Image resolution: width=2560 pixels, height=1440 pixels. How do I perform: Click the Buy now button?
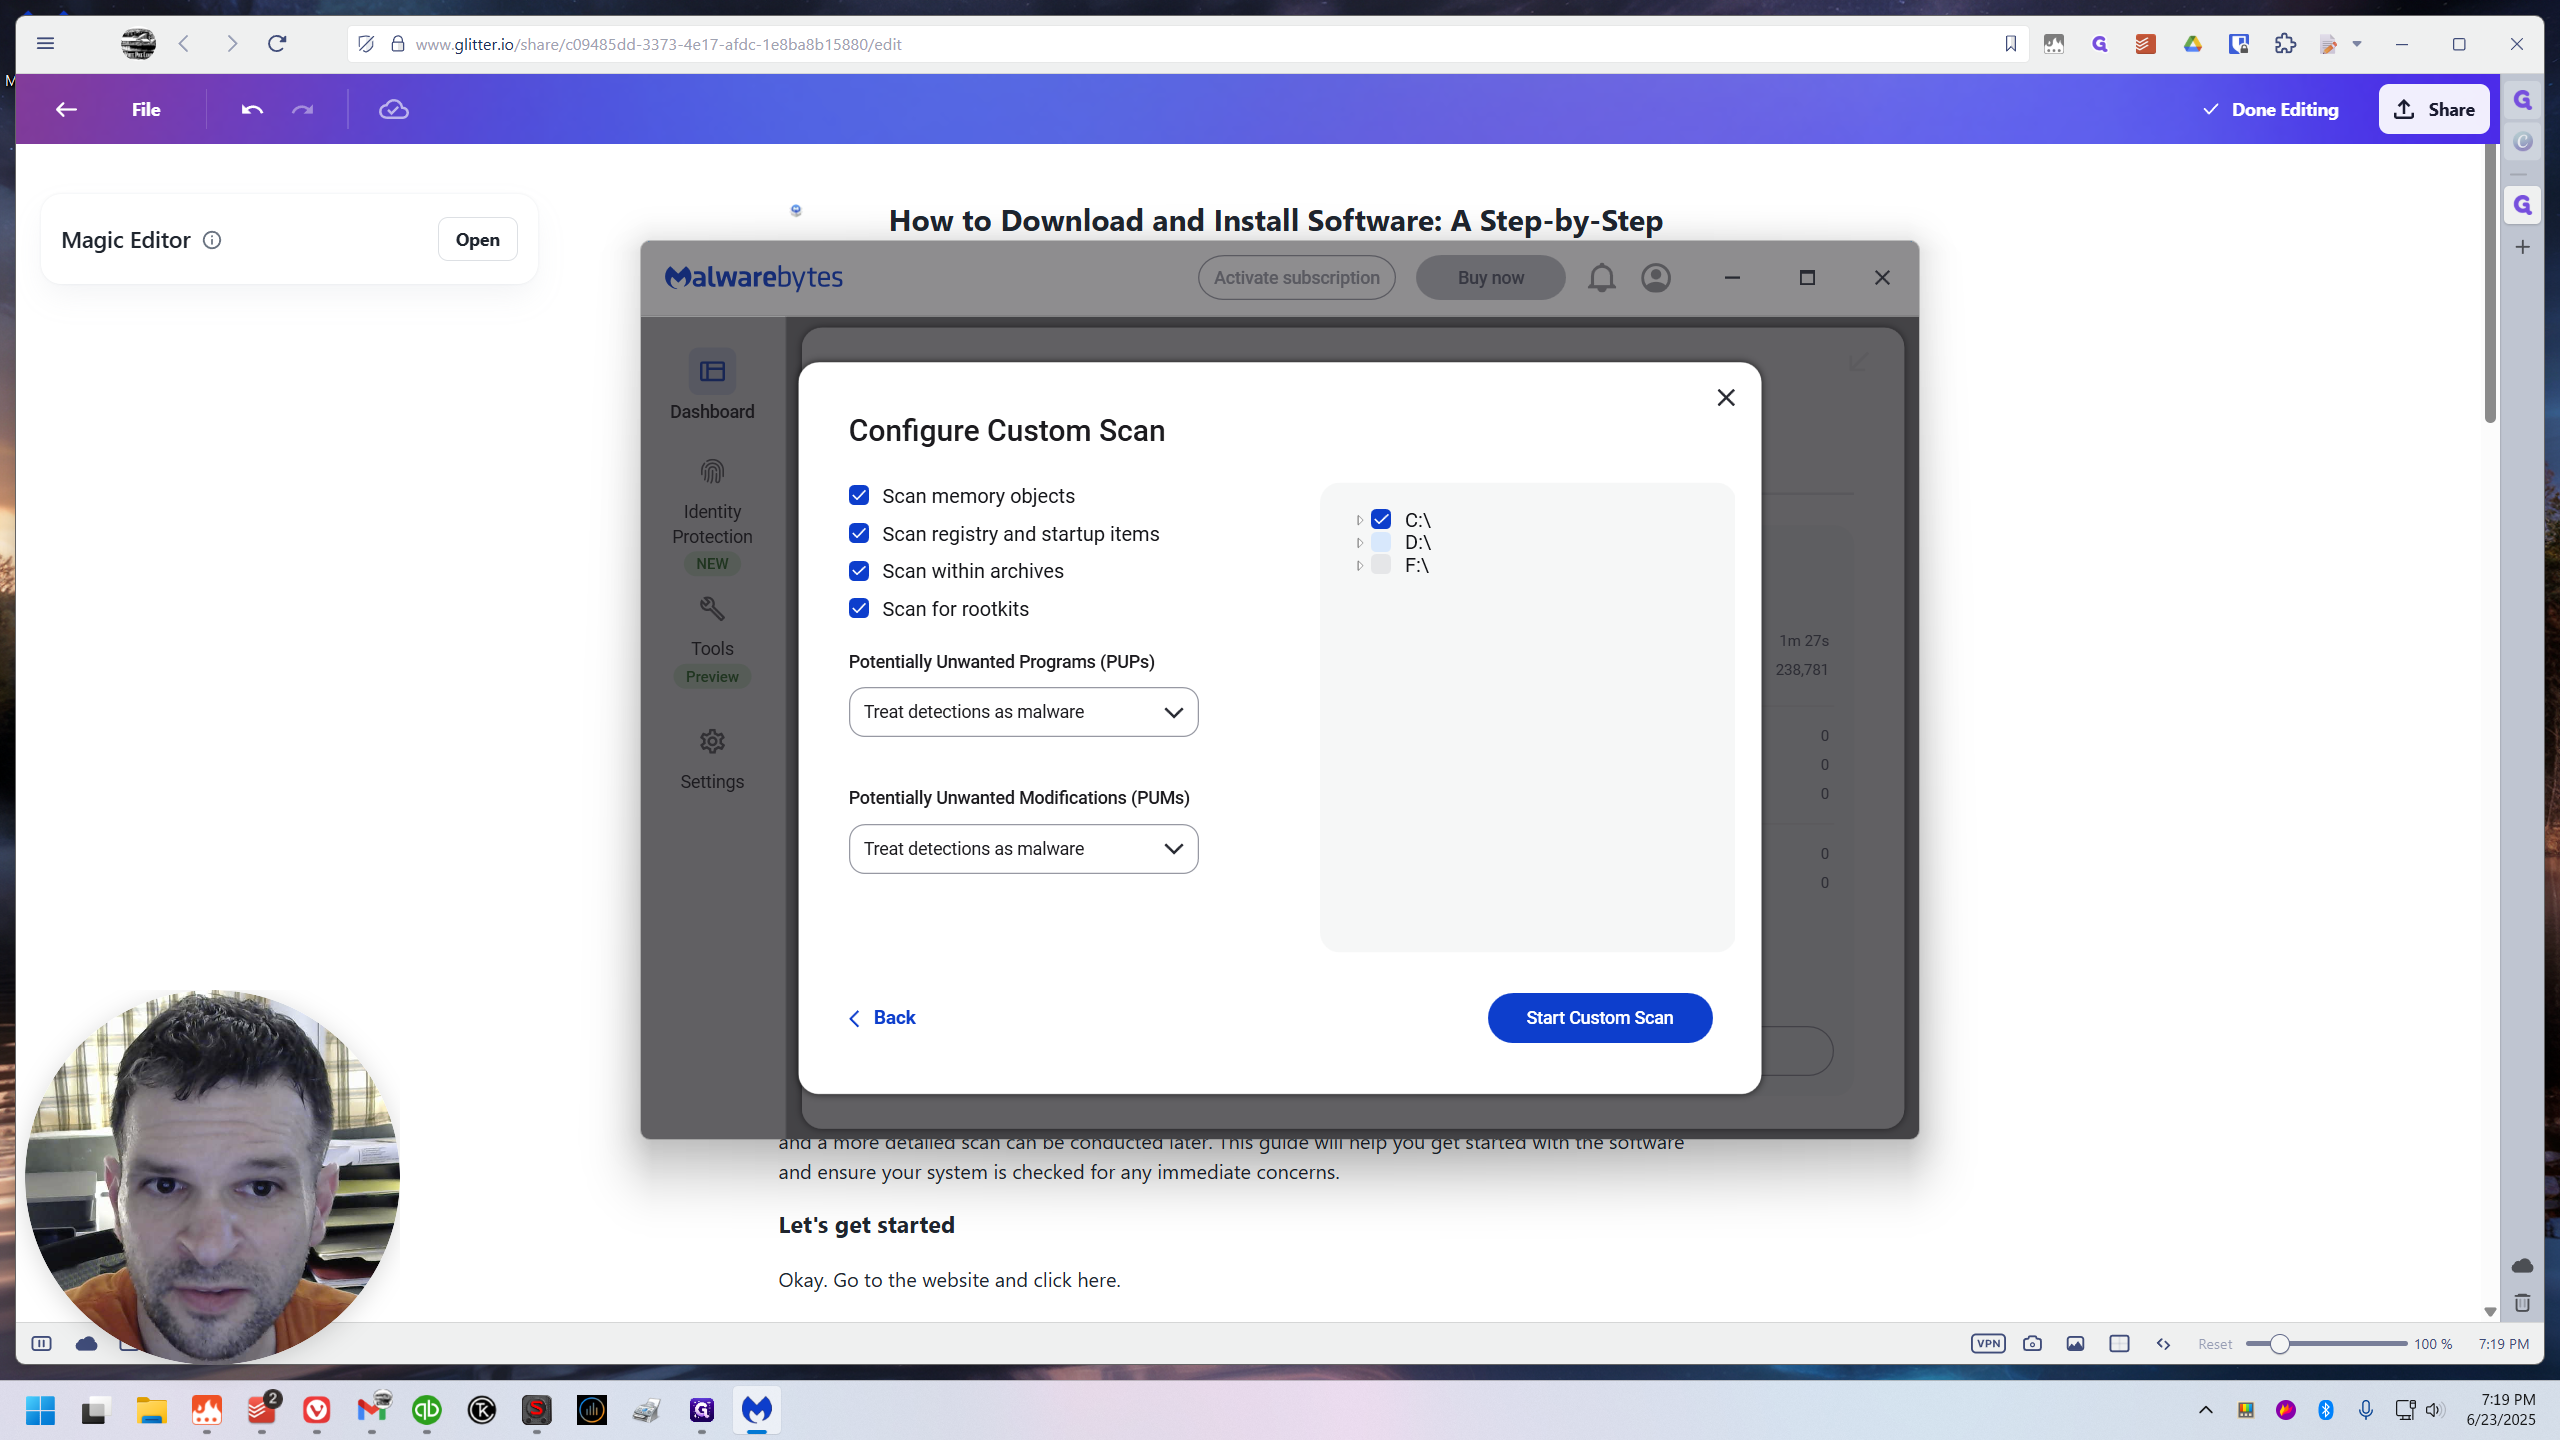click(1490, 277)
